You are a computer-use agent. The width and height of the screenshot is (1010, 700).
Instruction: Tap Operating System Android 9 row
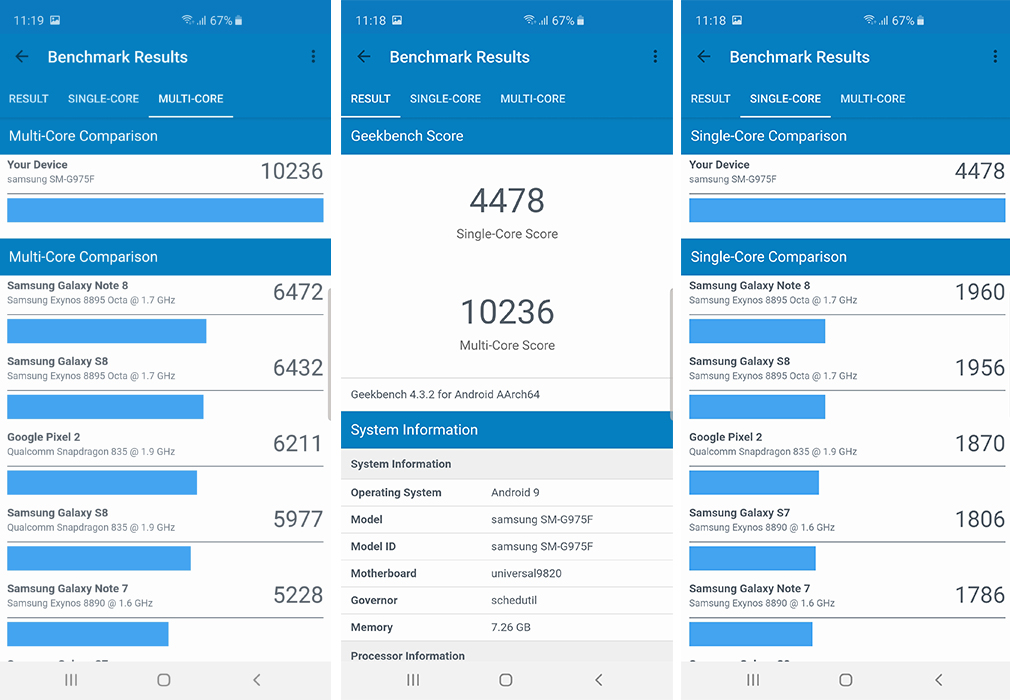507,493
